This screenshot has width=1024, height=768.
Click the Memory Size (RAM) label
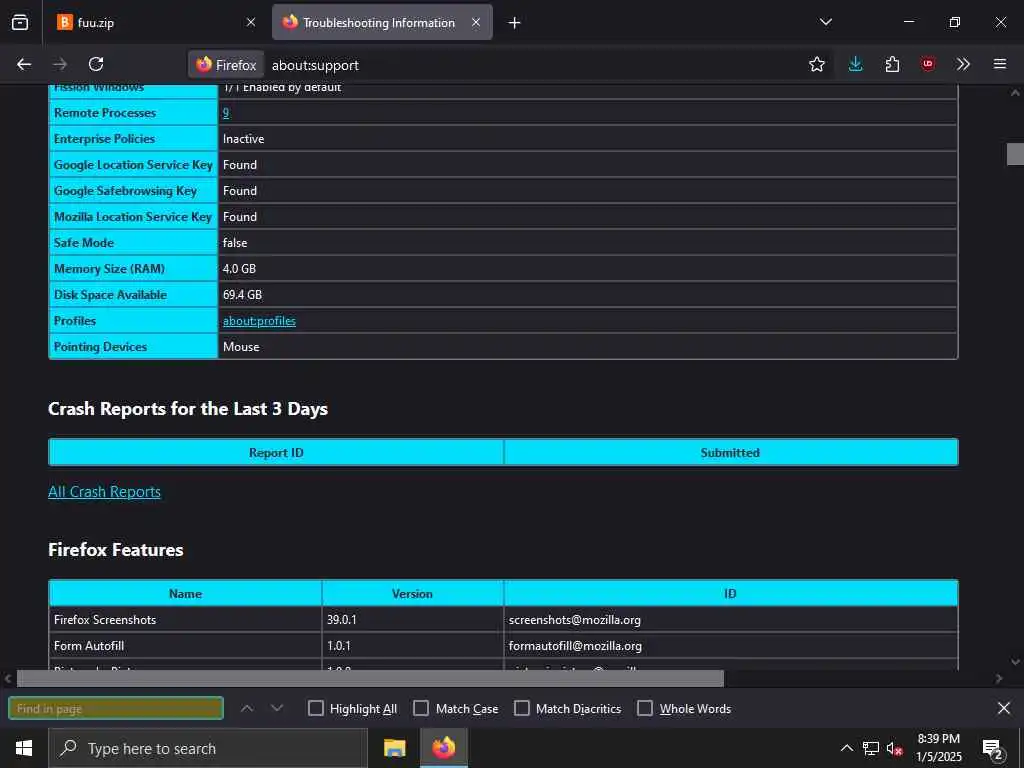tap(109, 268)
